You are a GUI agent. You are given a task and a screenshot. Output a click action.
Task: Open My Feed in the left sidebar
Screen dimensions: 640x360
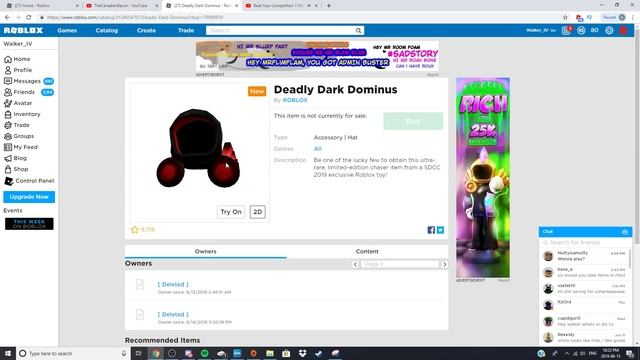point(21,147)
